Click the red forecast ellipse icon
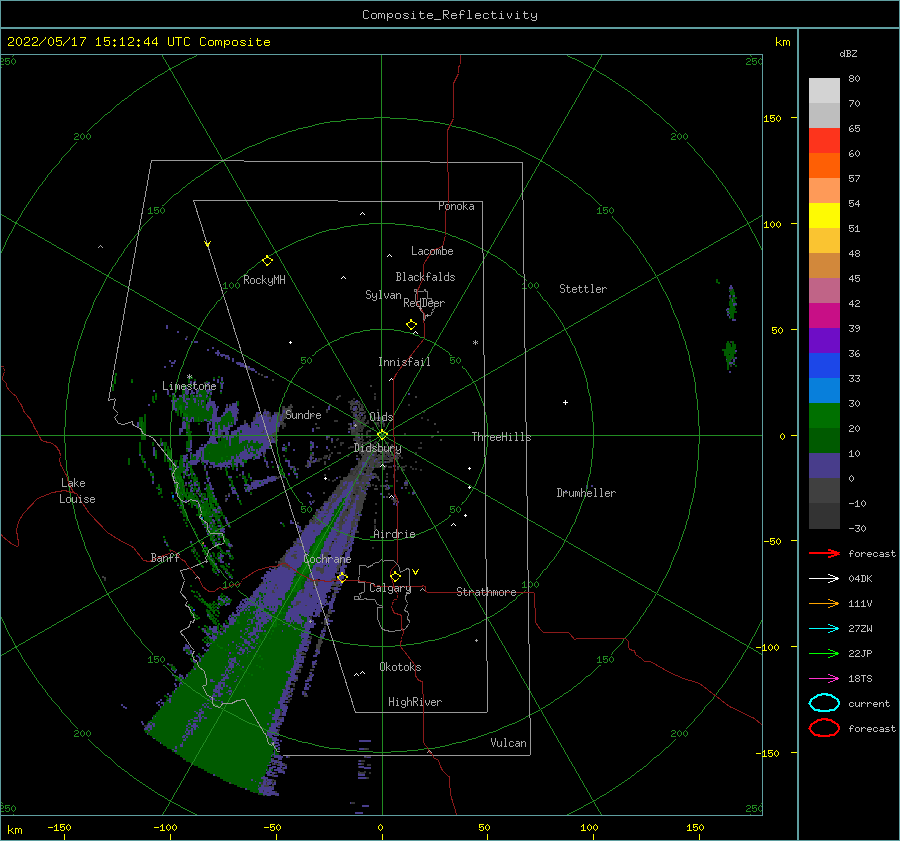 (x=824, y=728)
